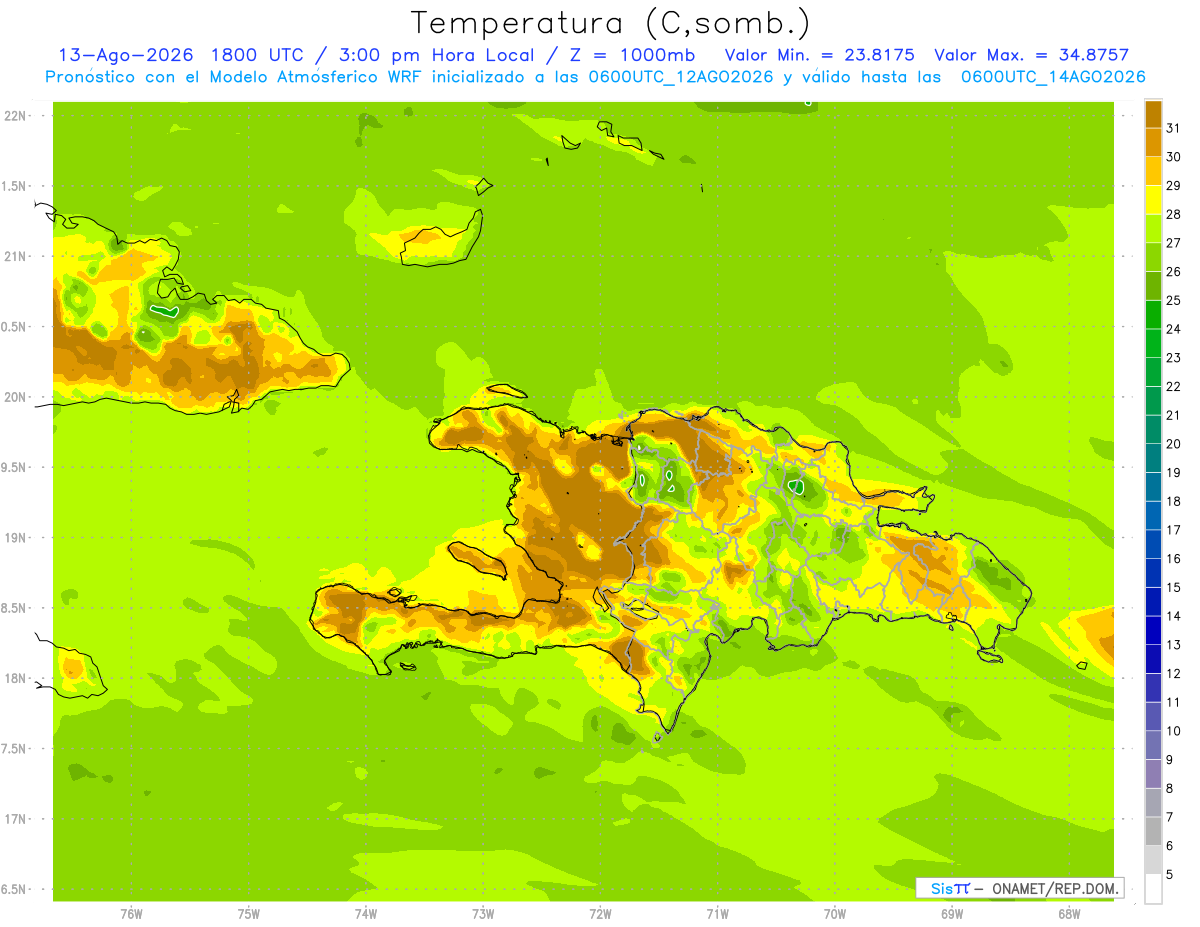
Task: Click the "69W" longitude axis label
Action: pos(952,914)
